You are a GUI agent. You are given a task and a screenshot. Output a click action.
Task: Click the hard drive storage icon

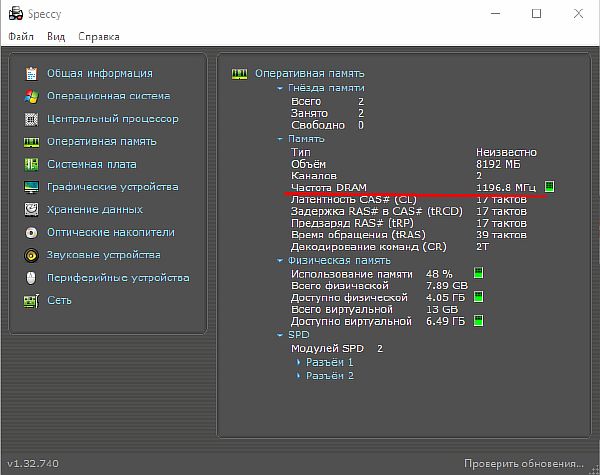pyautogui.click(x=31, y=210)
